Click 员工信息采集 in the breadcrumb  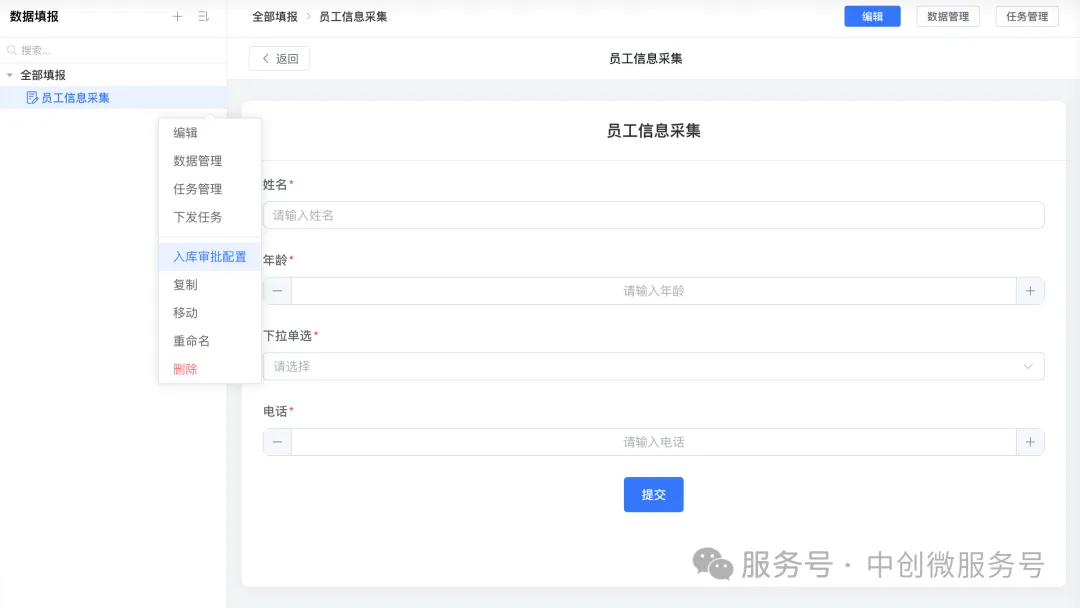(x=353, y=17)
